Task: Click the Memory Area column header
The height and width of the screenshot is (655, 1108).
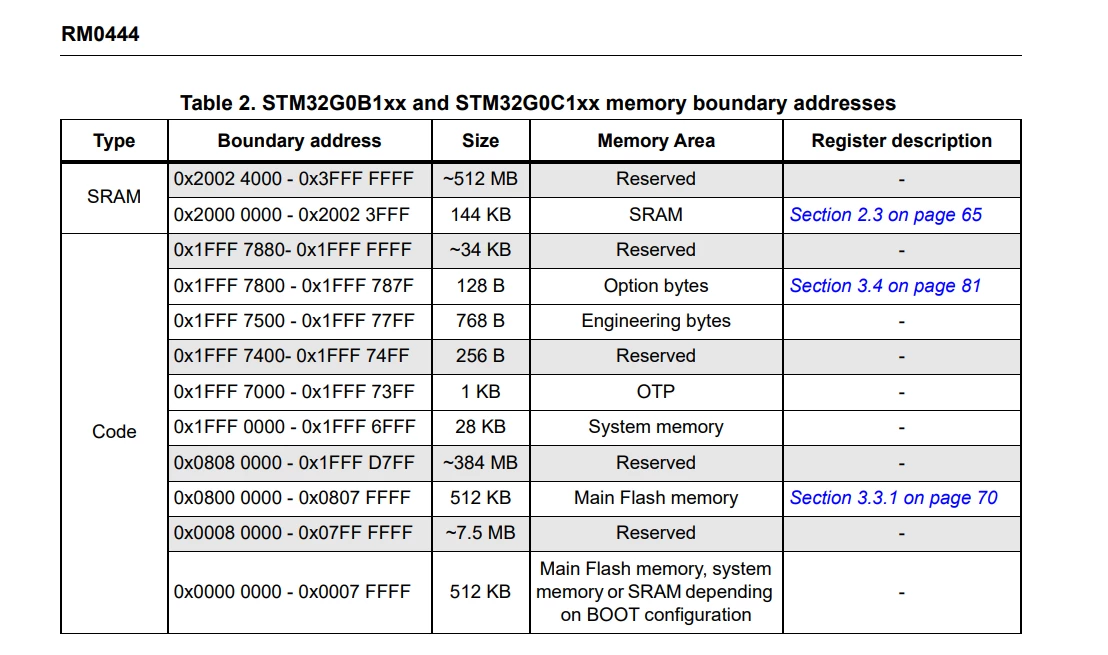Action: click(656, 141)
